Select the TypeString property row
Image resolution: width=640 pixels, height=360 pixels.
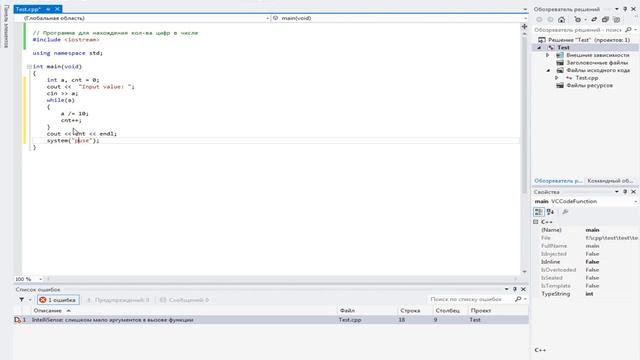click(586, 293)
